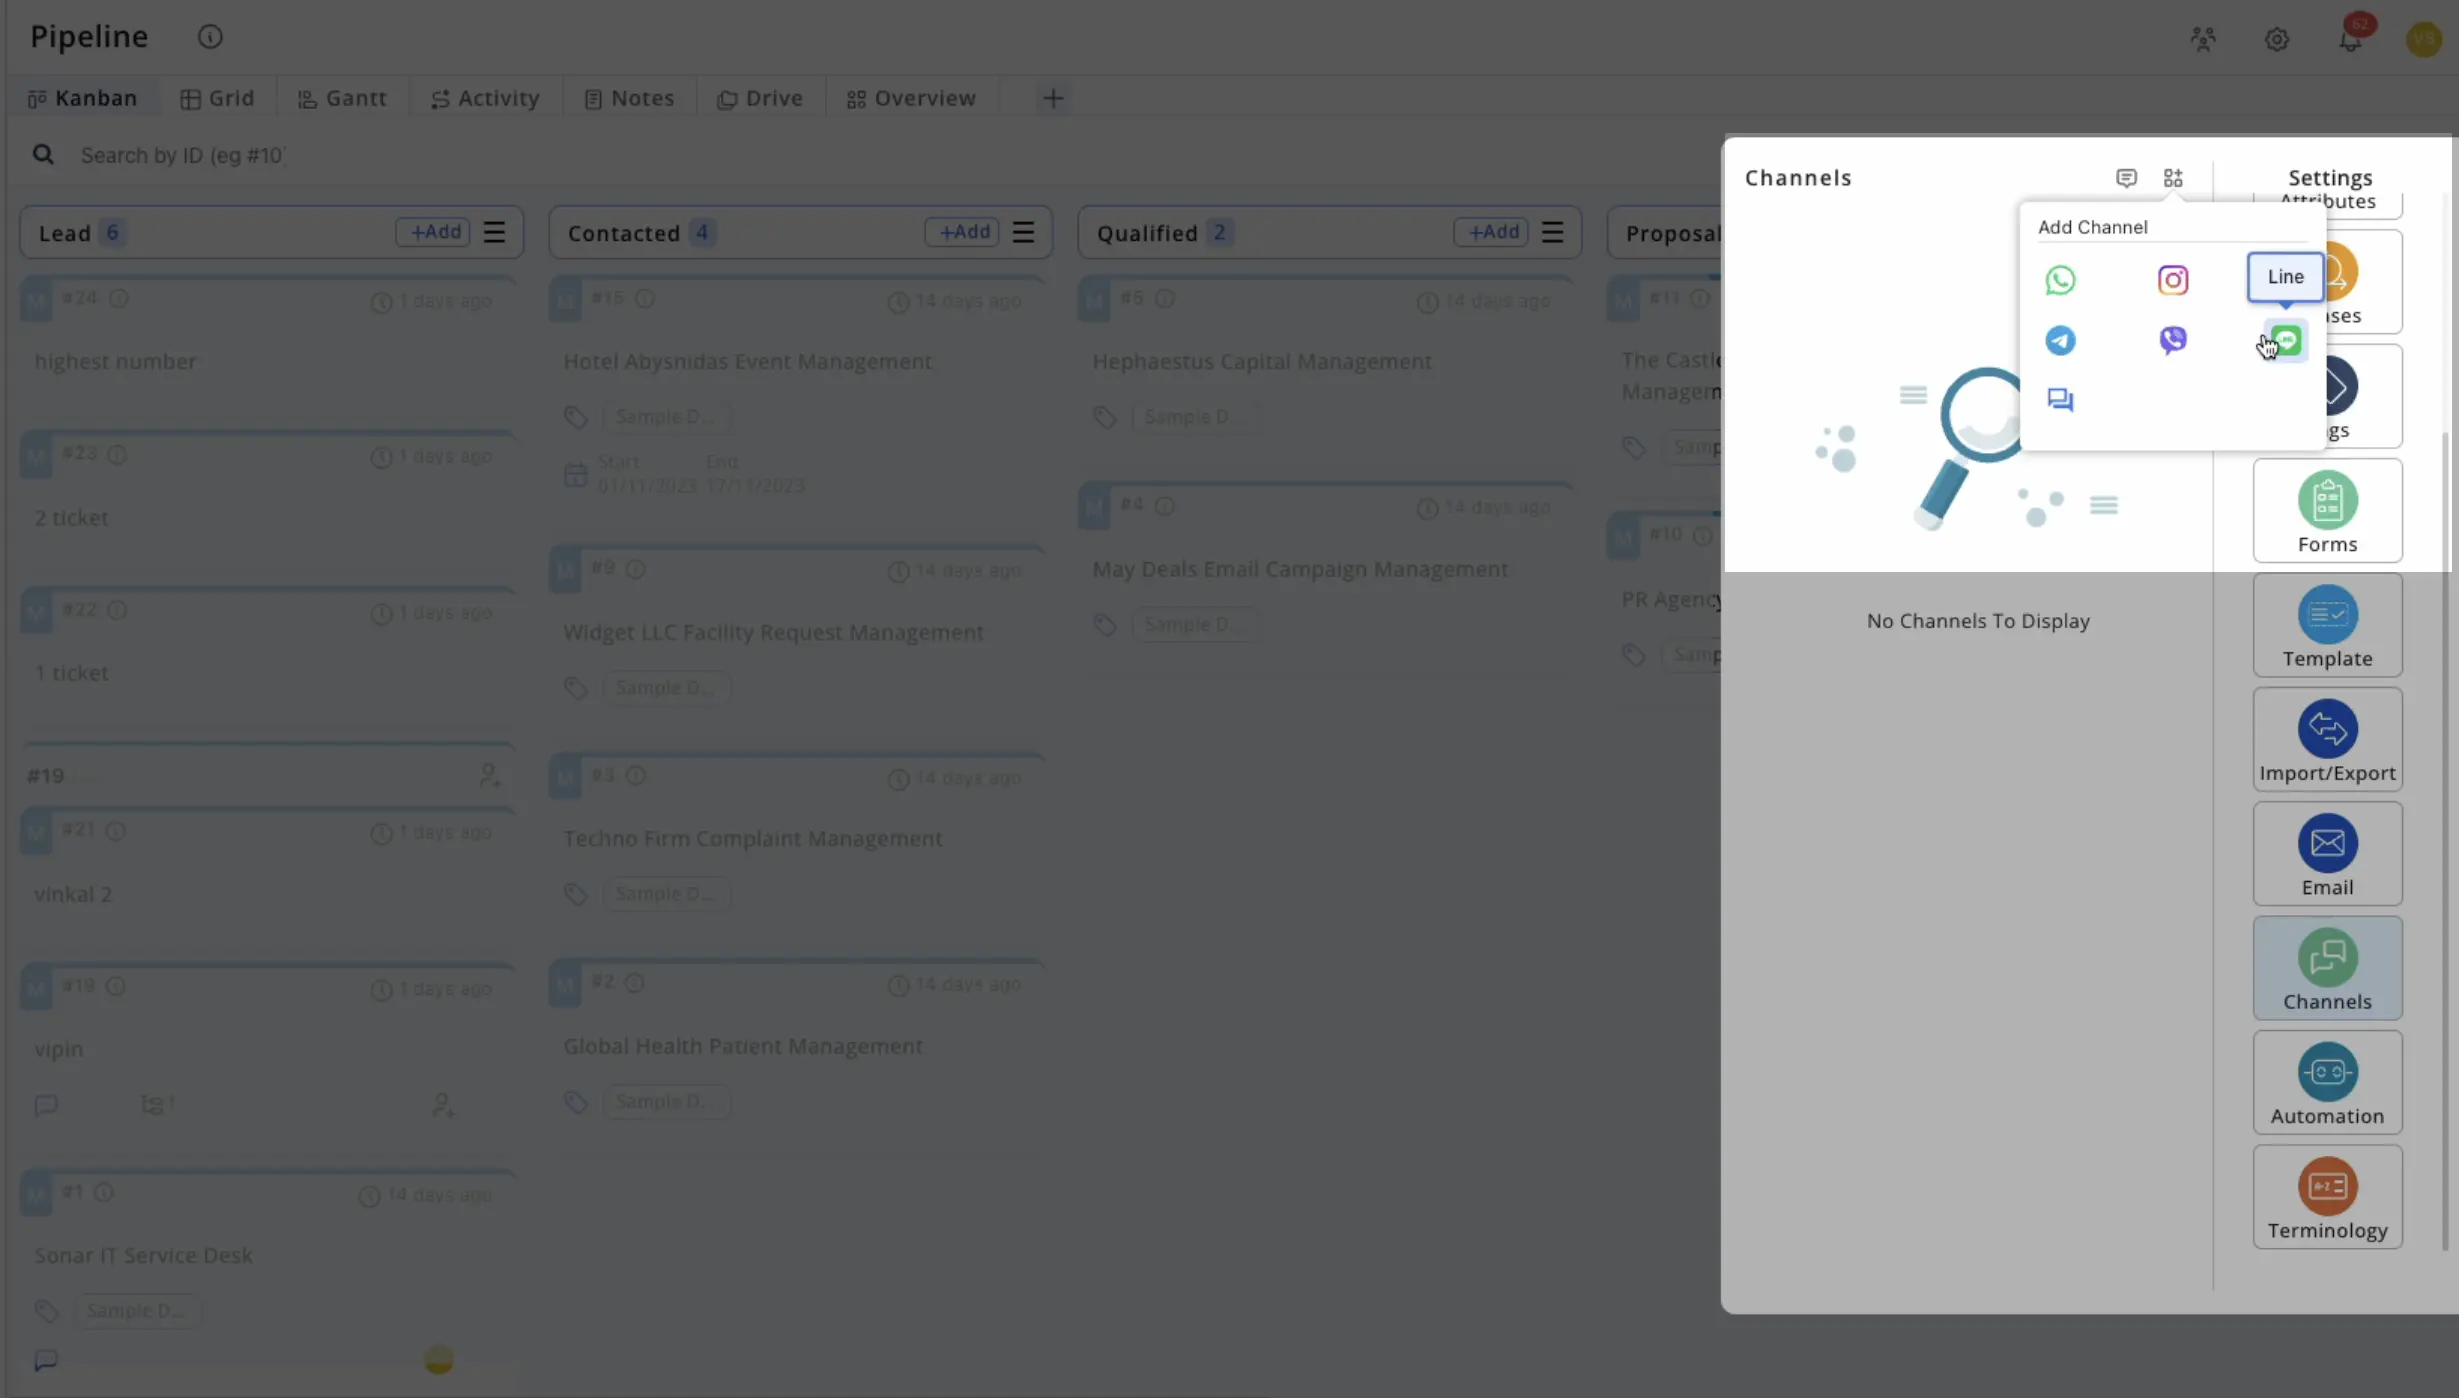Switch to Overview tab
2459x1398 pixels.
tap(911, 98)
